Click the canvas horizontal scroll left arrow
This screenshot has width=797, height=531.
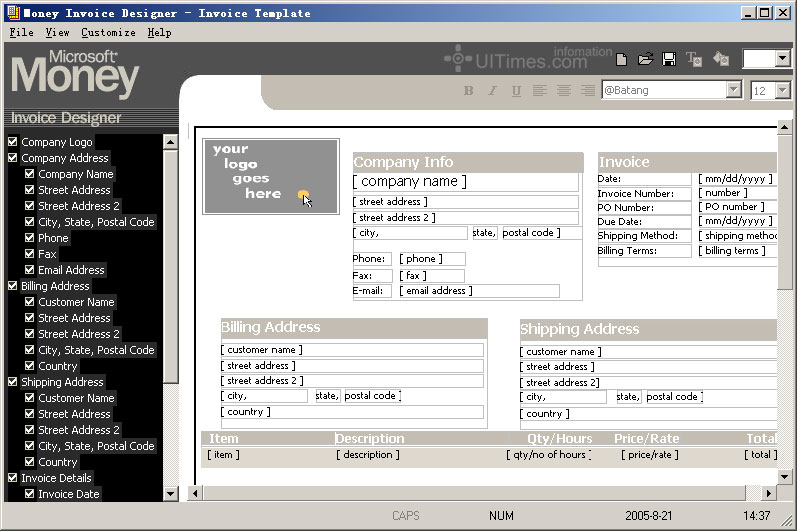[x=195, y=493]
